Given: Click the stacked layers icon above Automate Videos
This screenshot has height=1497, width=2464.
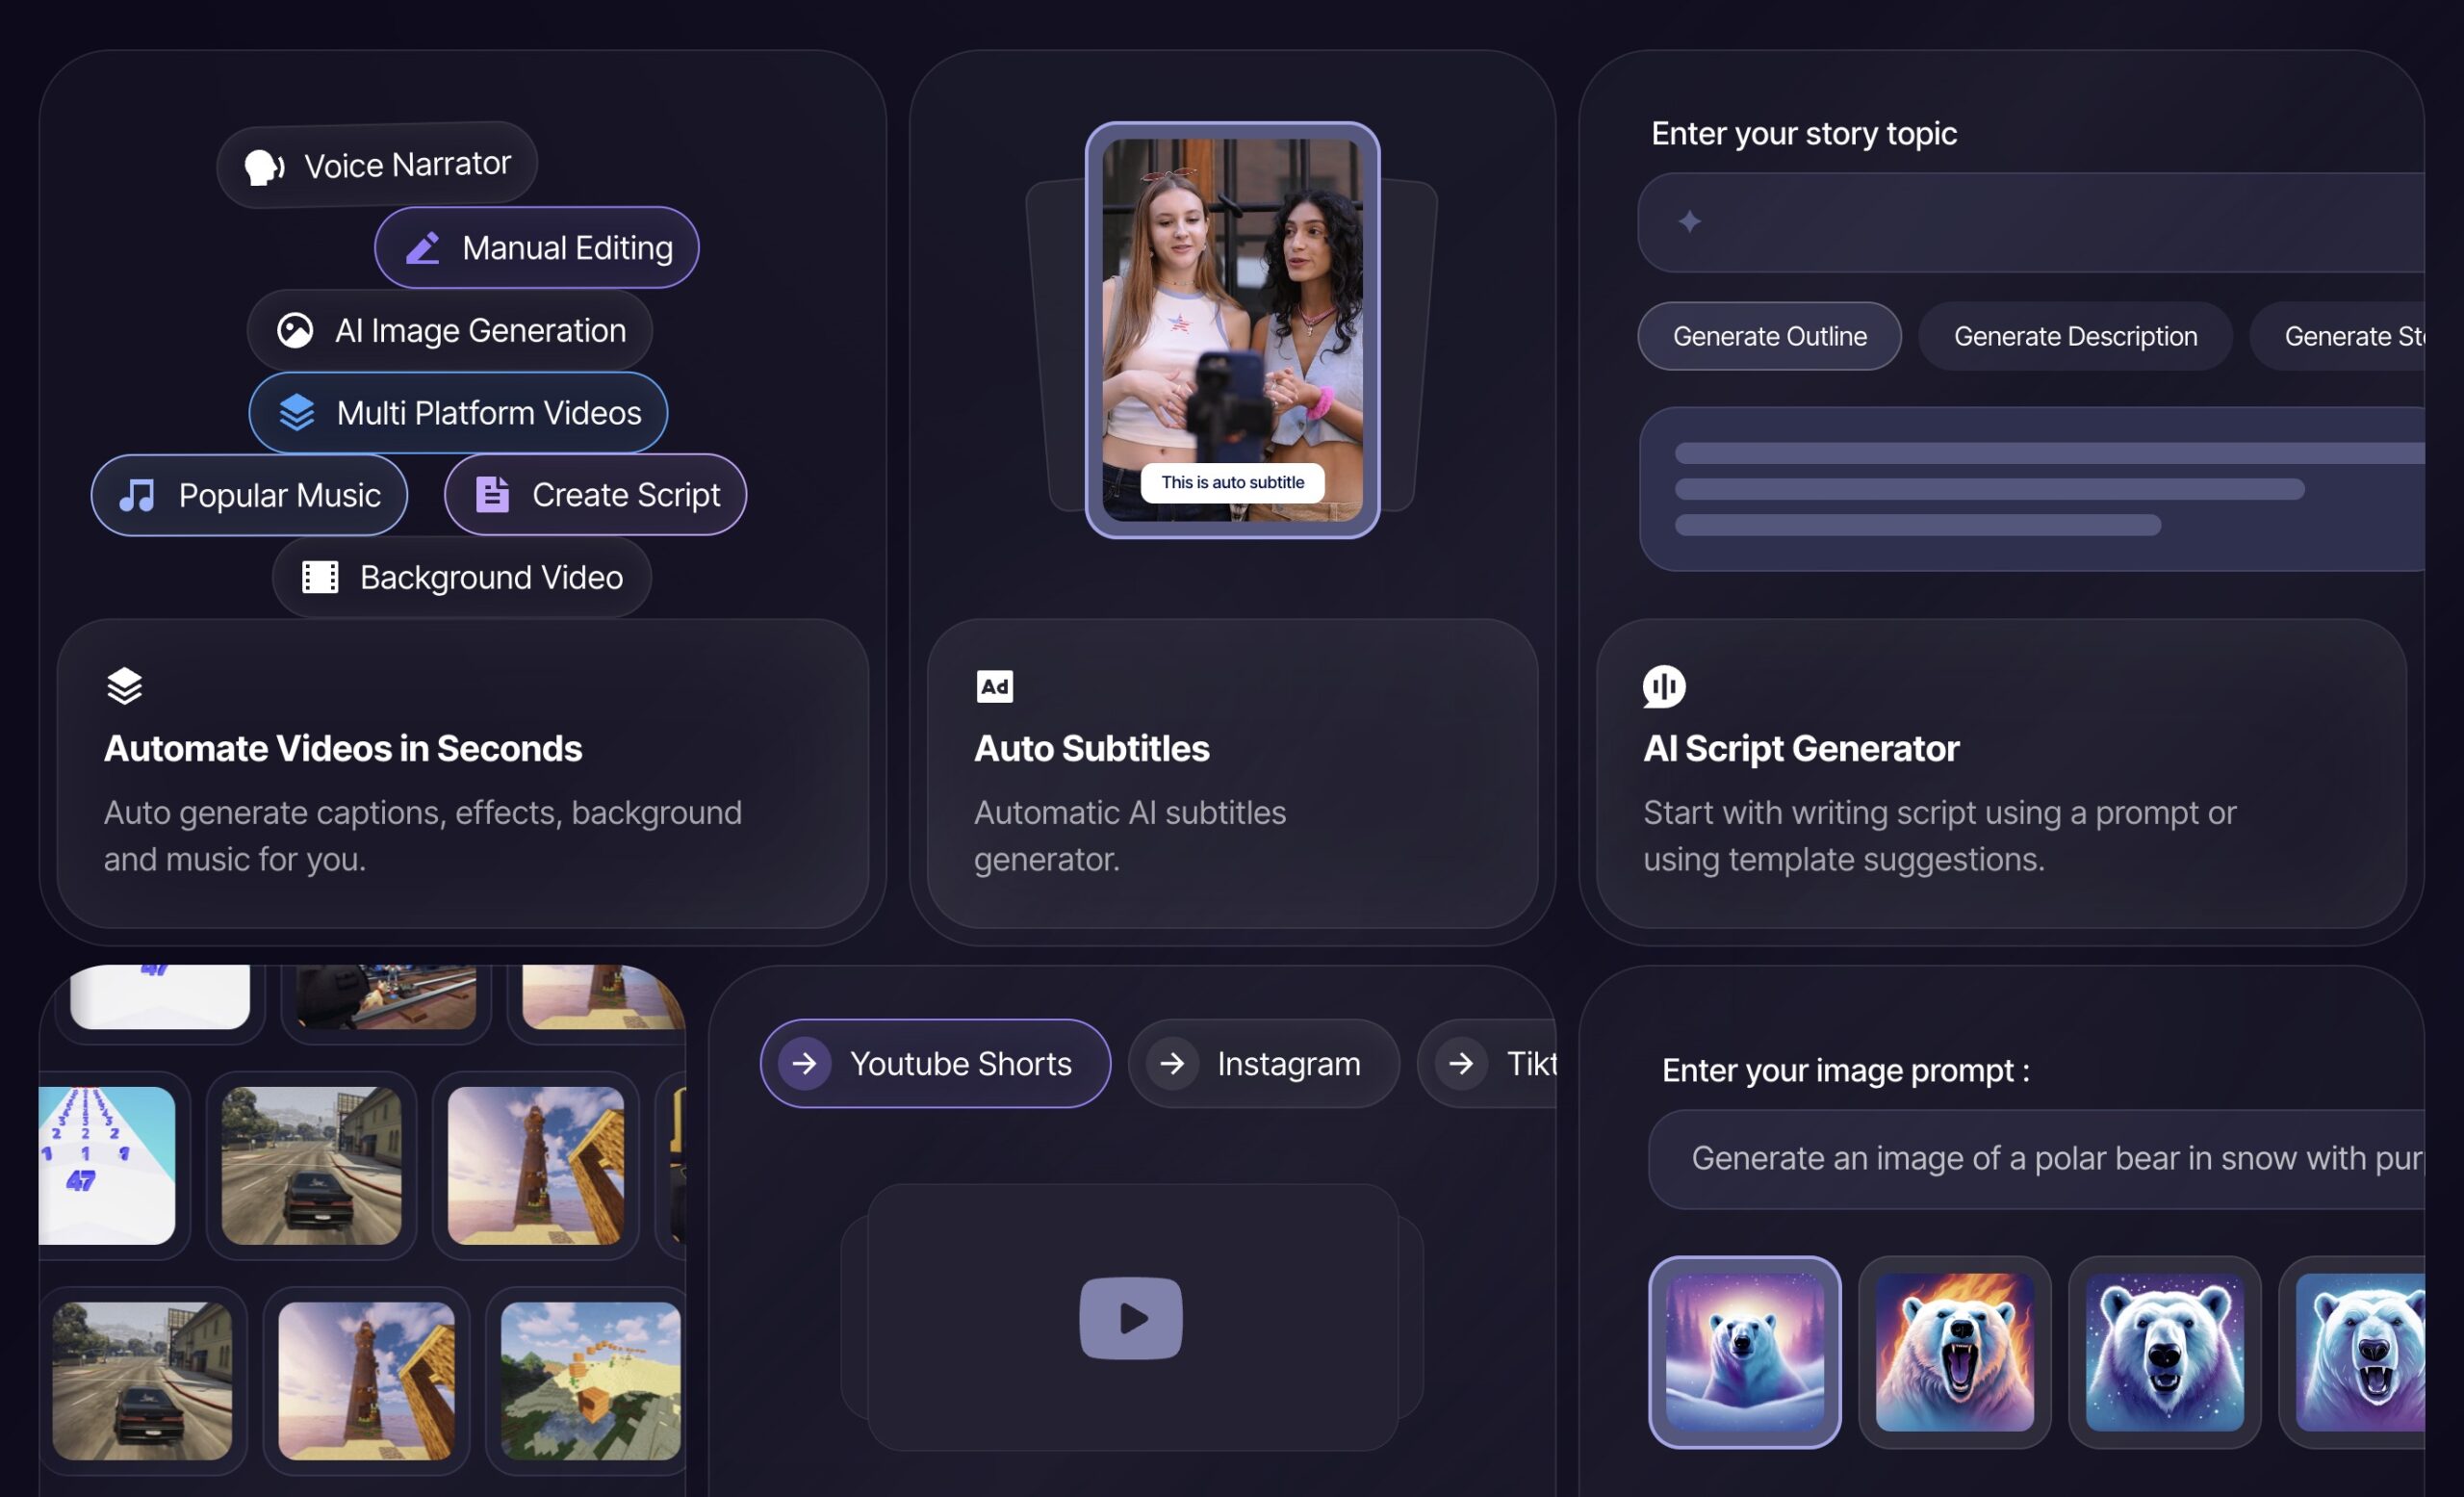Looking at the screenshot, I should click(x=125, y=686).
